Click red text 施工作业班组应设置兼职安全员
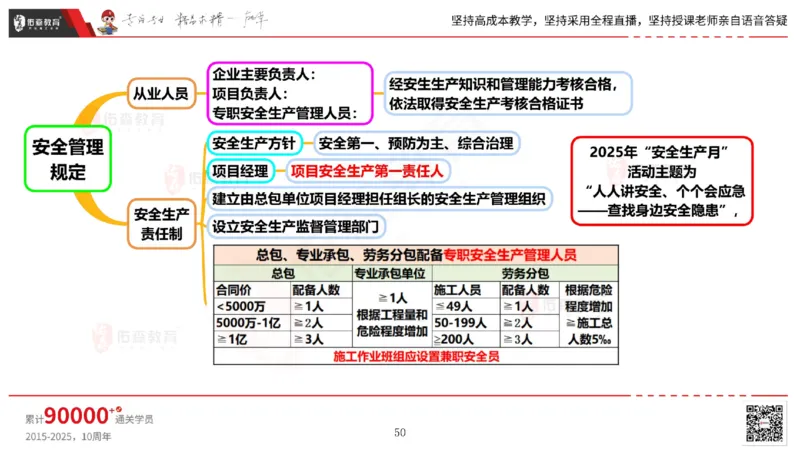This screenshot has width=800, height=450. (x=416, y=356)
